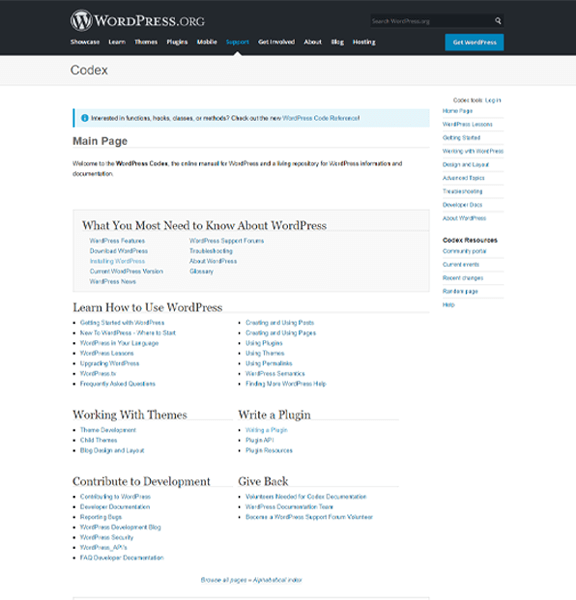Open Developer Docs sidebar link

pos(462,205)
